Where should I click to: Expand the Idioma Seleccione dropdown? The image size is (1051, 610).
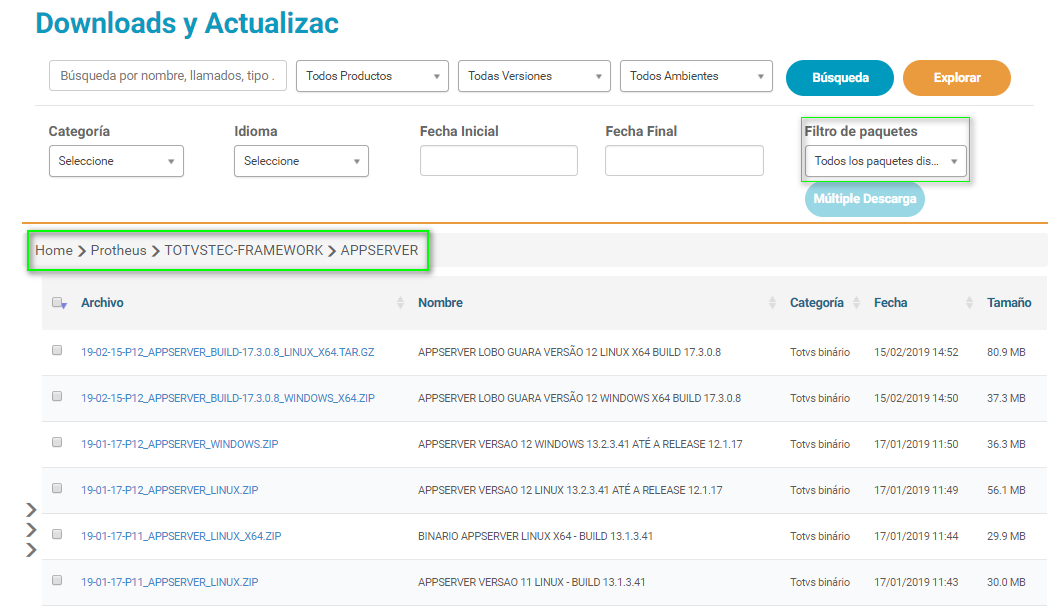point(301,161)
